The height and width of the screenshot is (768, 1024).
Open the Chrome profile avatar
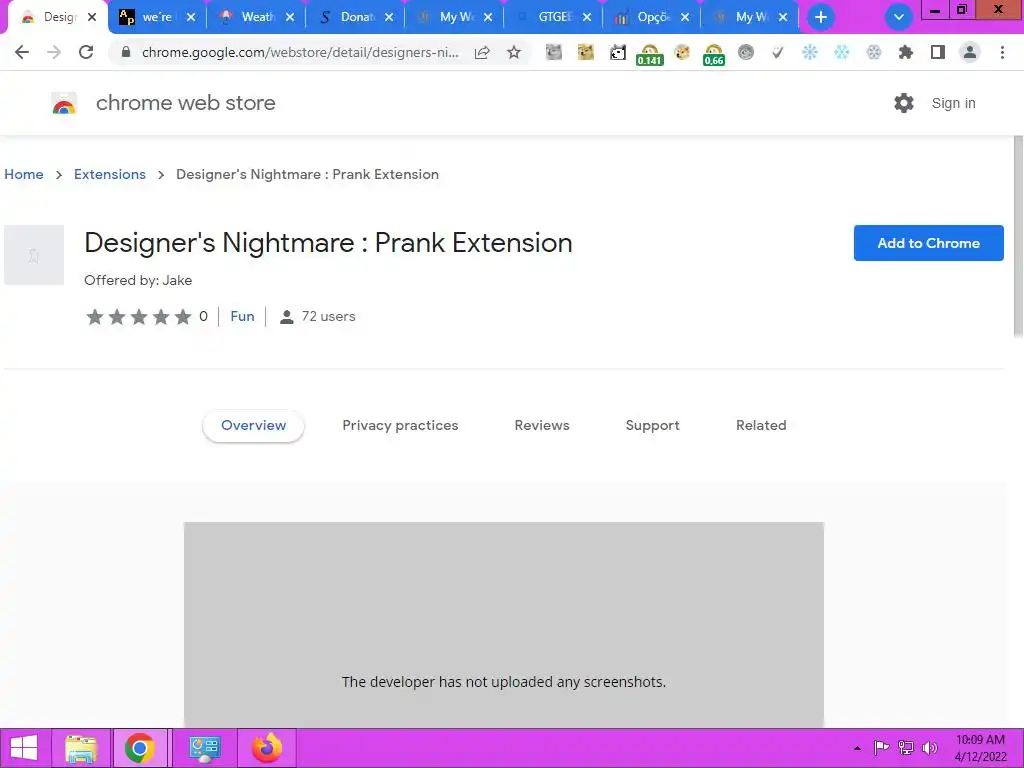pos(970,52)
